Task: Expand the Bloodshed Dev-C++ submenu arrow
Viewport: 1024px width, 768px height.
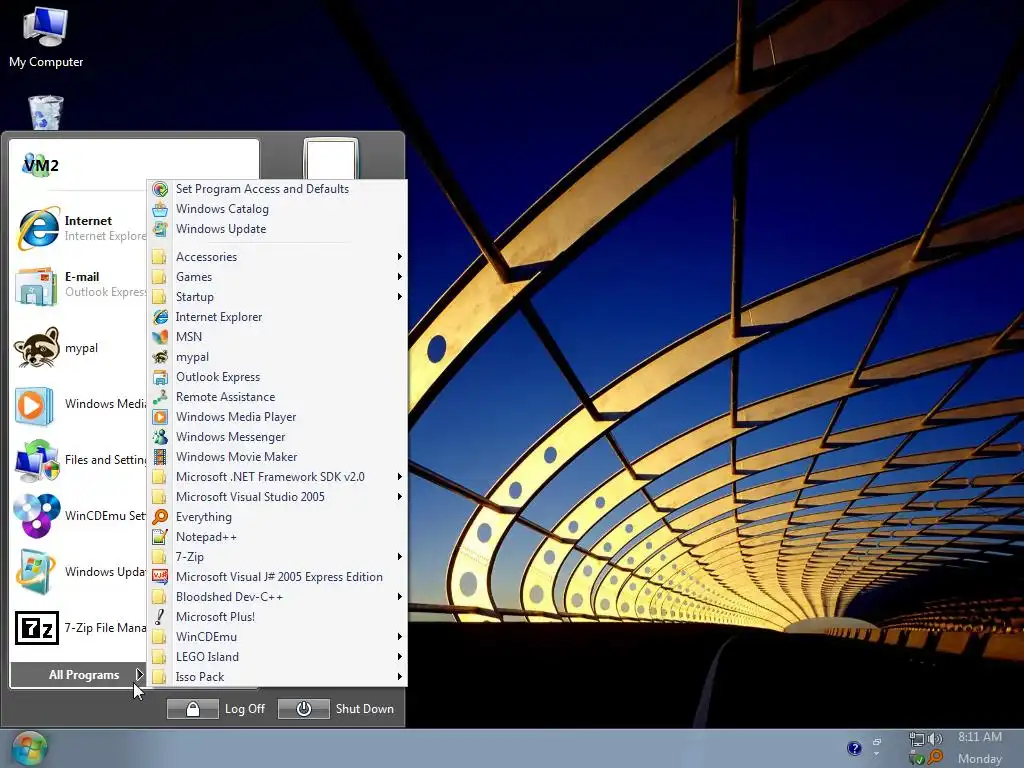Action: click(x=400, y=597)
